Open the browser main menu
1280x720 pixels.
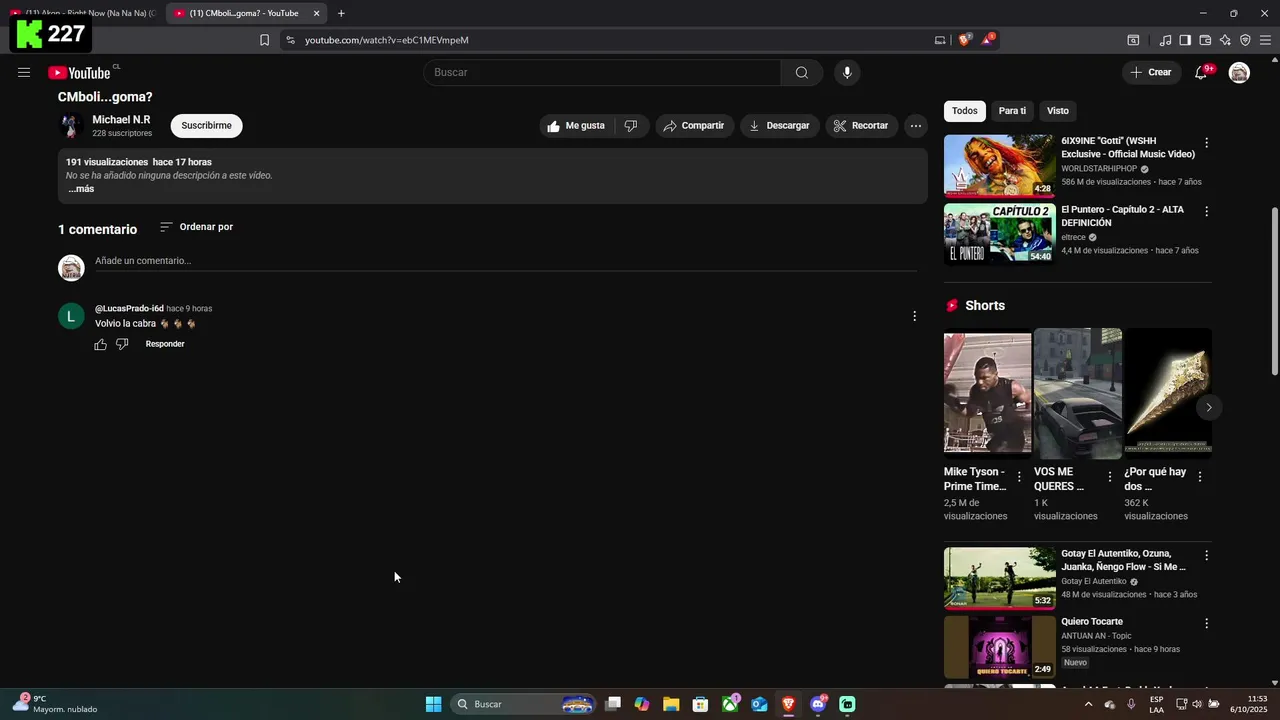click(x=1266, y=40)
